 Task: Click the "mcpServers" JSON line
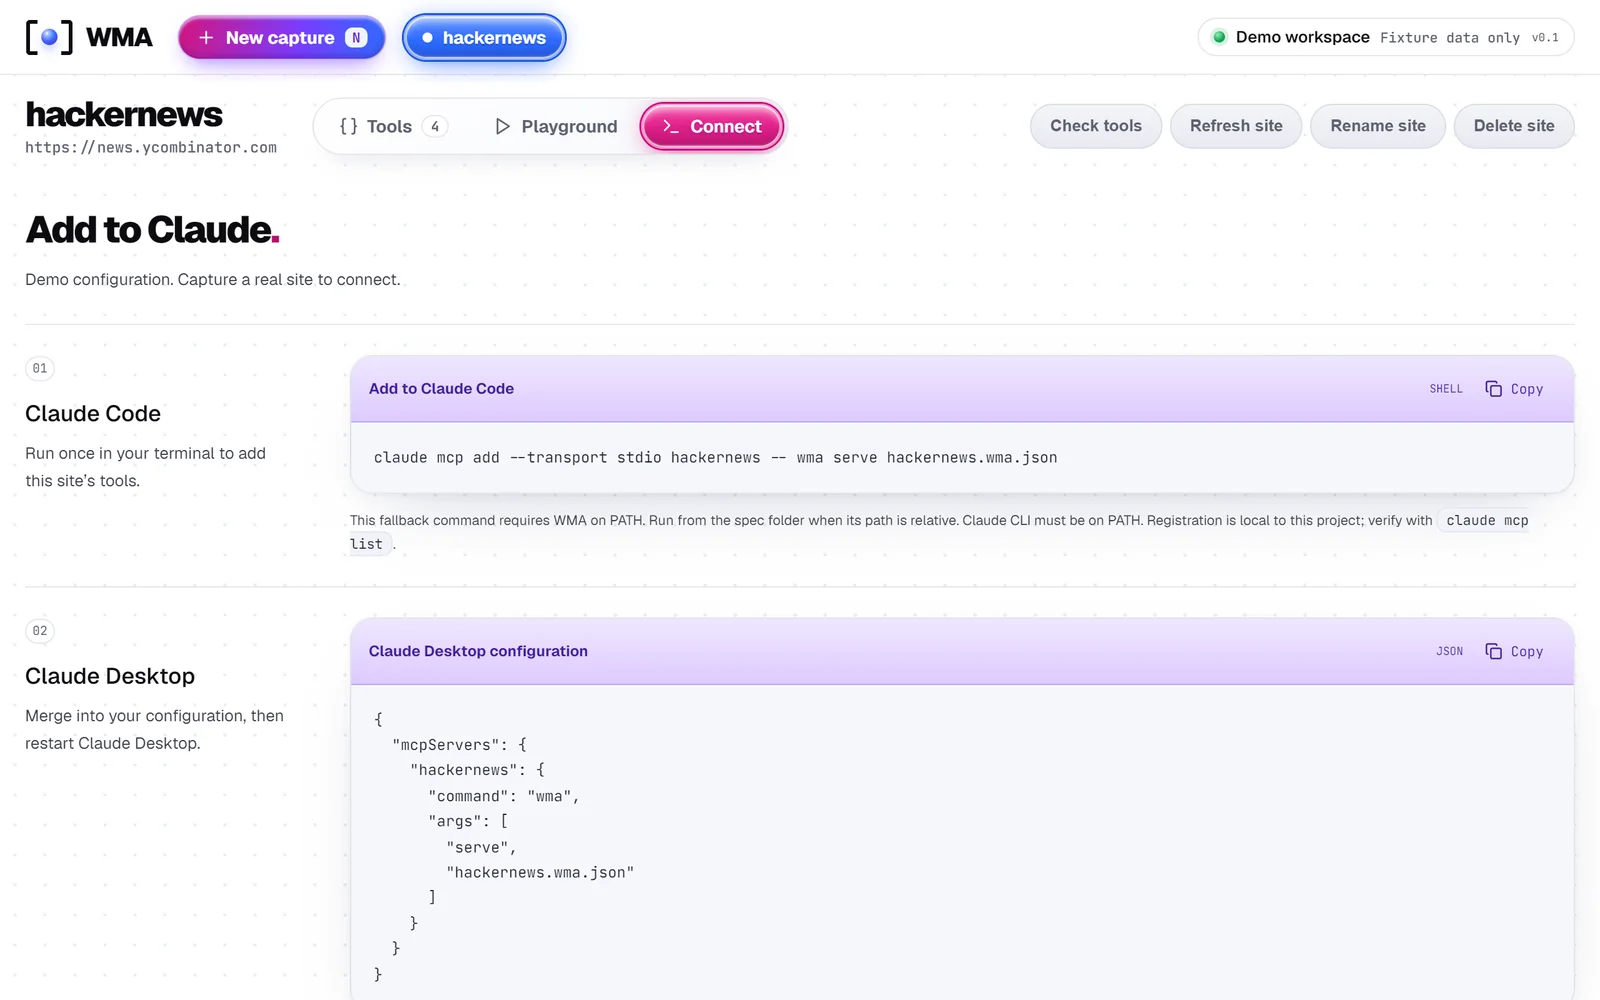pos(459,745)
